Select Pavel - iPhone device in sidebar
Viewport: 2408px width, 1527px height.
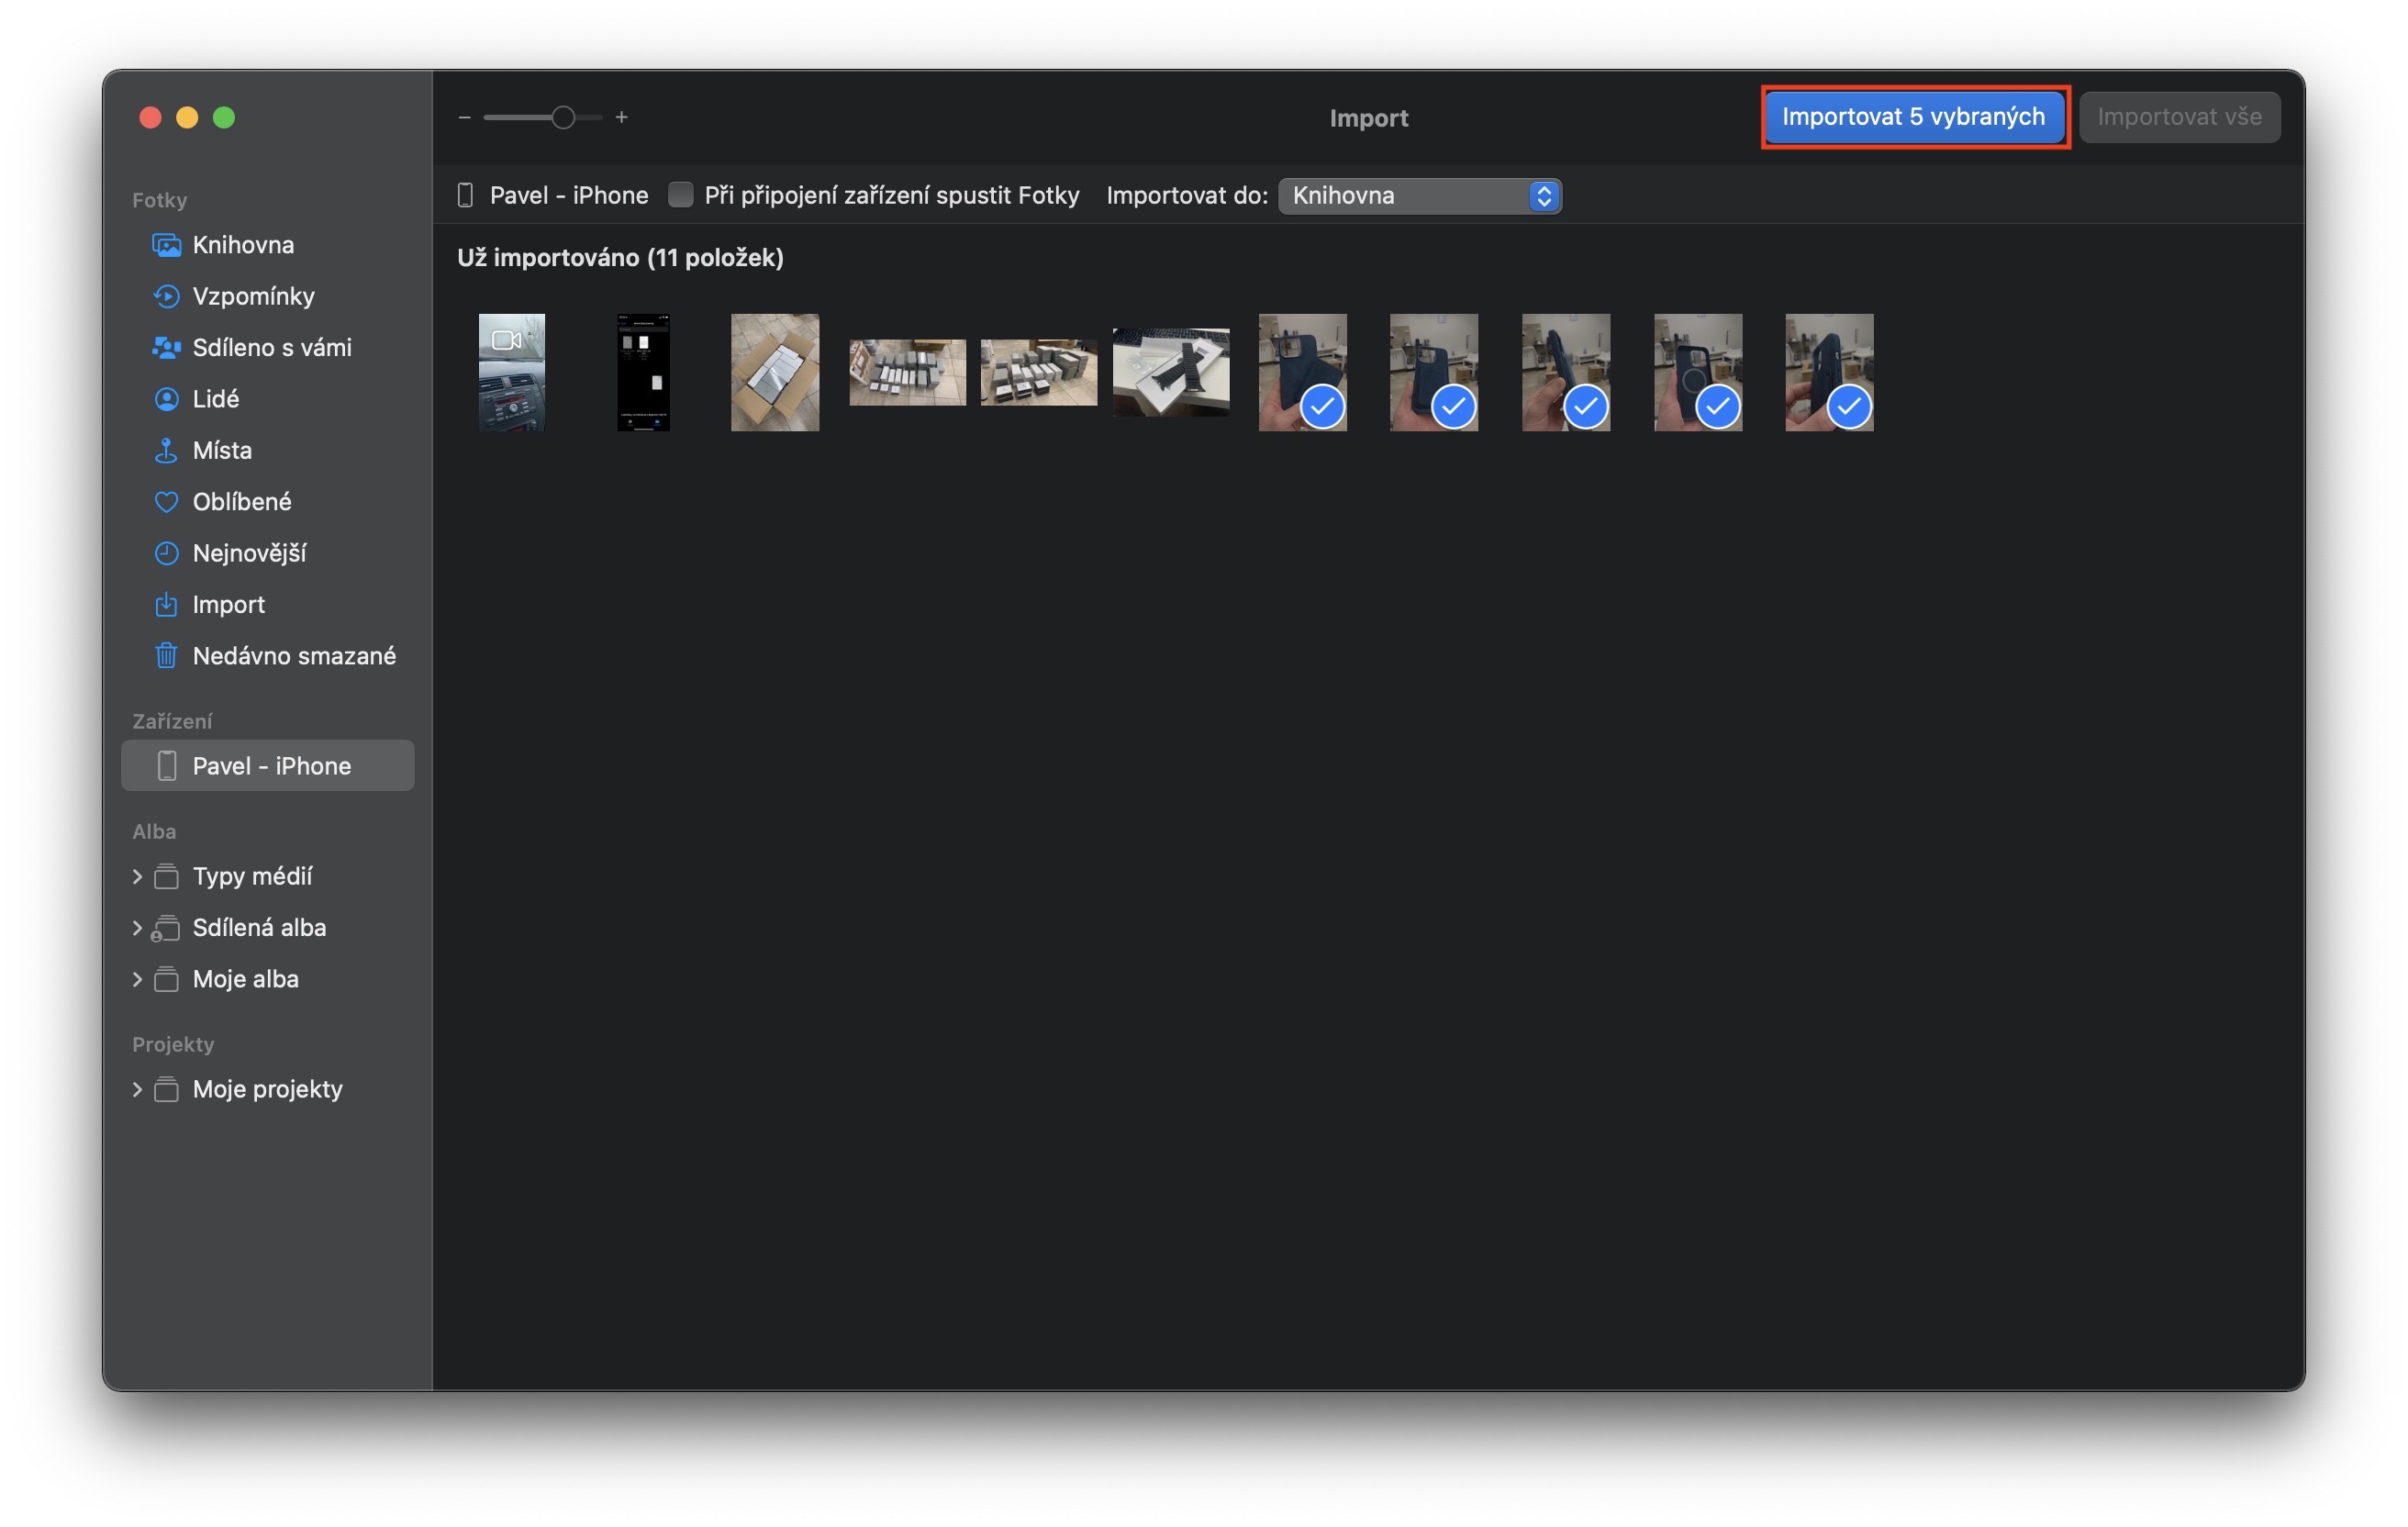pyautogui.click(x=270, y=766)
